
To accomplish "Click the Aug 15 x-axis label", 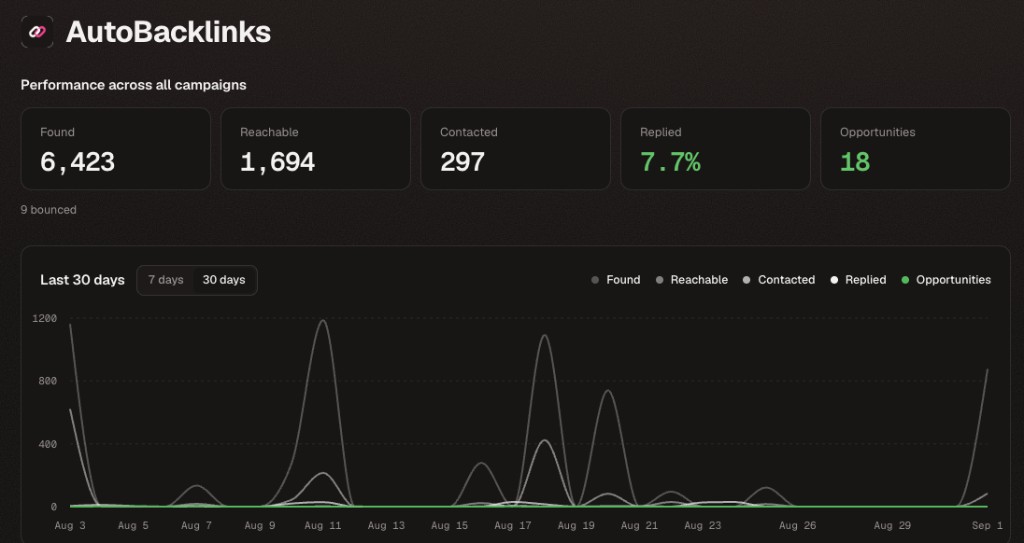I will (x=449, y=525).
